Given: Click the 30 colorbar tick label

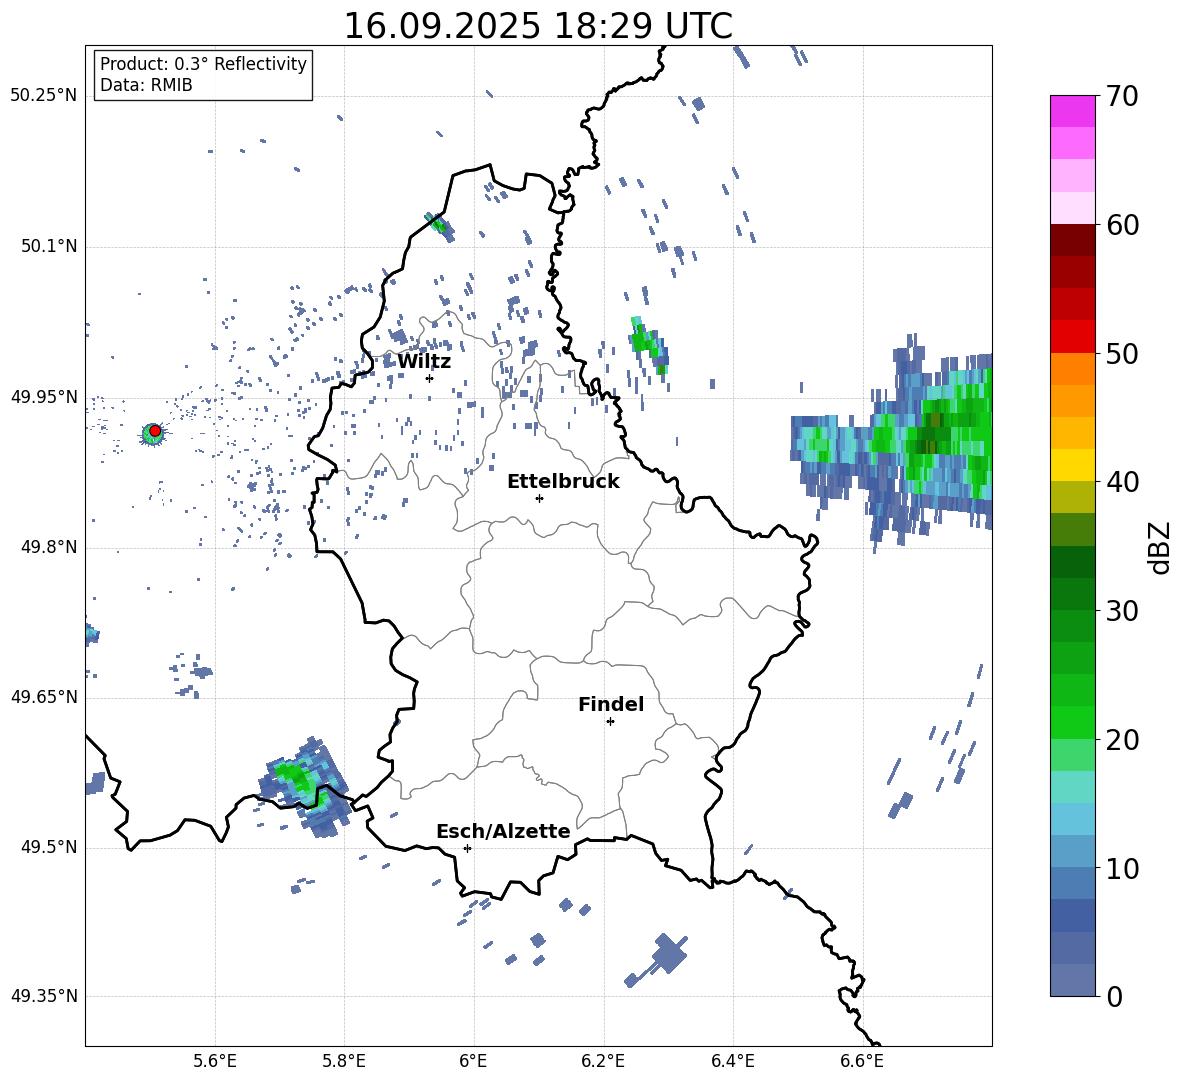Looking at the screenshot, I should tap(1122, 611).
